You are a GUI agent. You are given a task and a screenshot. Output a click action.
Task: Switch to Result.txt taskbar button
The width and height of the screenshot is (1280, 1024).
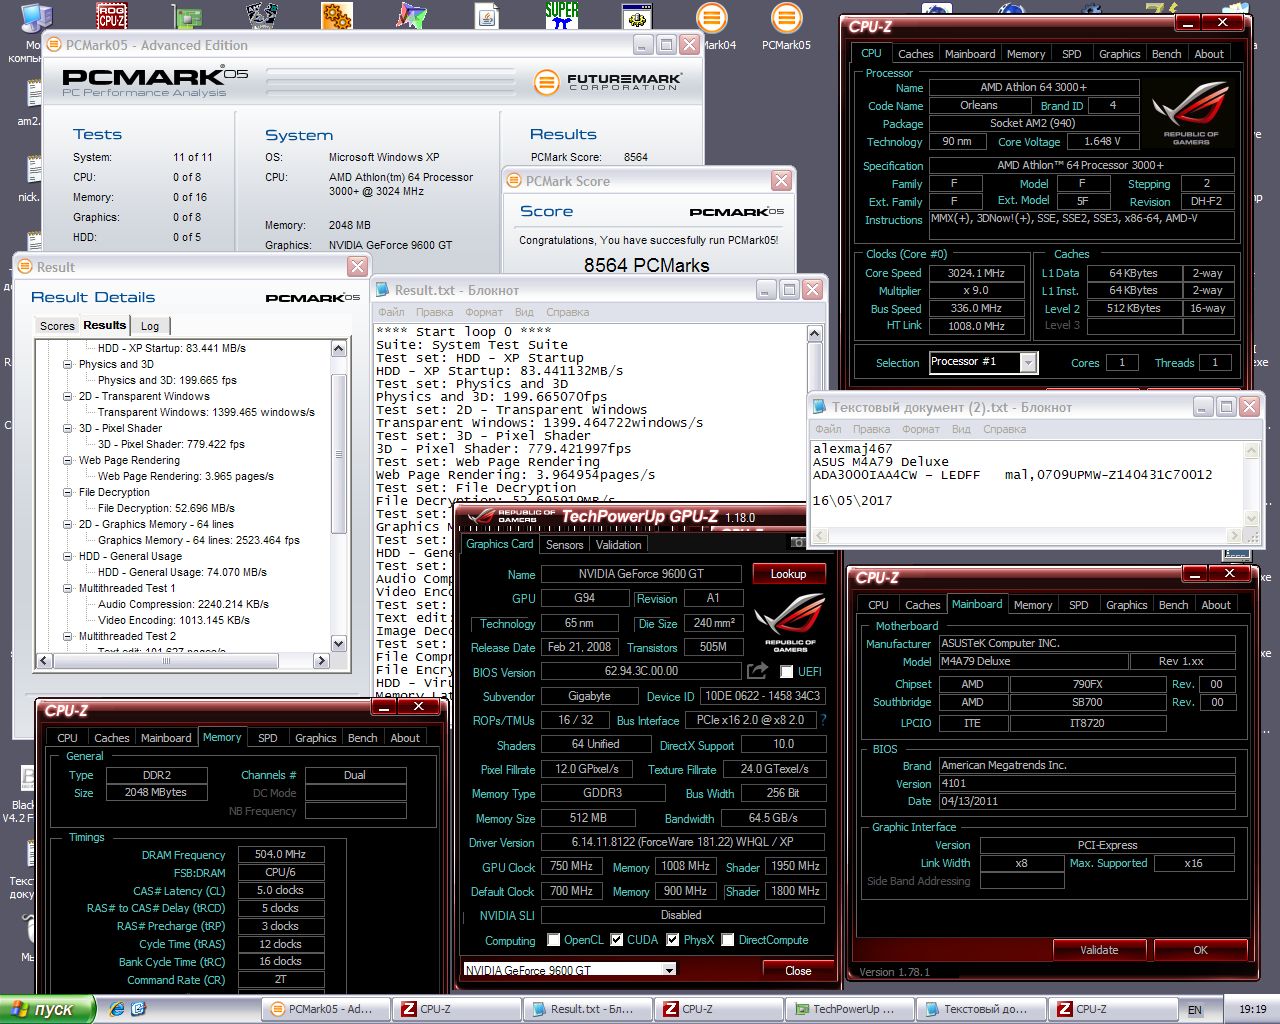[587, 1009]
